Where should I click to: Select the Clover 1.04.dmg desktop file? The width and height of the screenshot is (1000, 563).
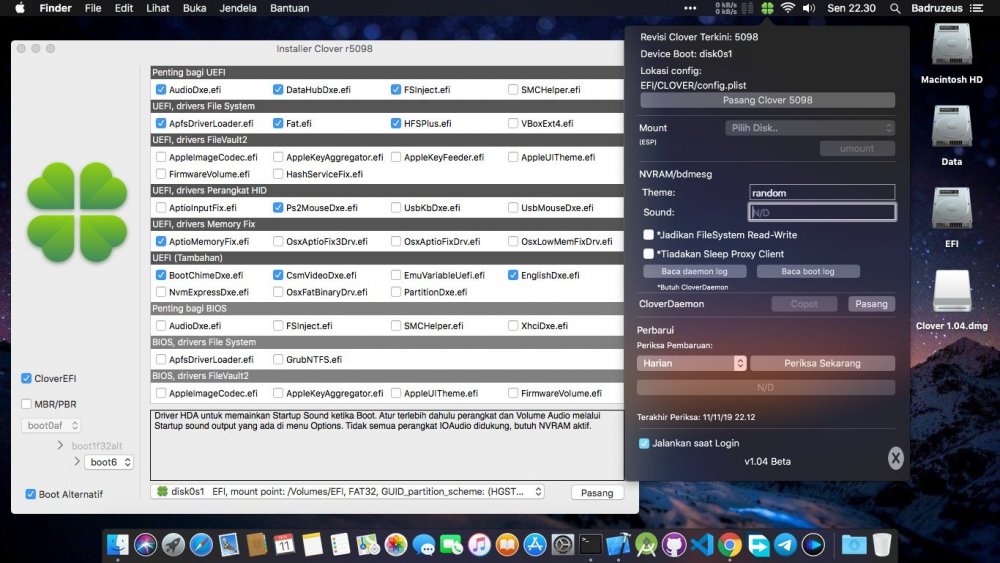point(952,300)
